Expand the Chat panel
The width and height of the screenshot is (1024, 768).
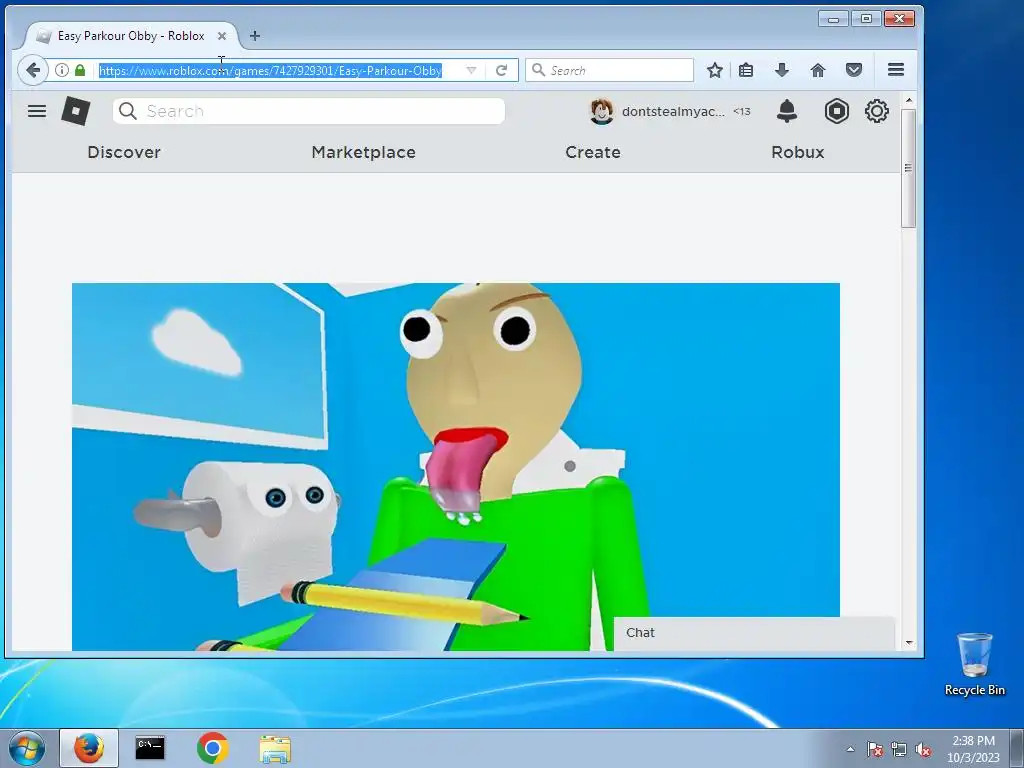(x=754, y=633)
